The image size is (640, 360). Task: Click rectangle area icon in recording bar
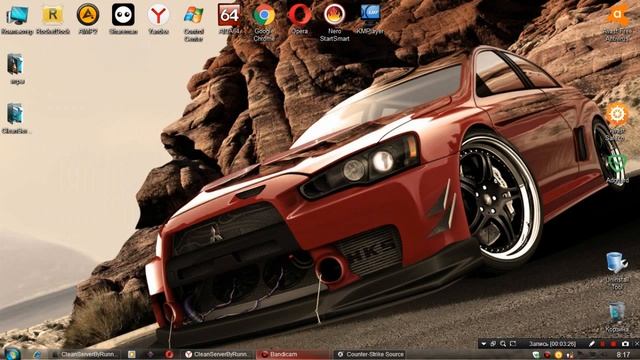pyautogui.click(x=513, y=344)
